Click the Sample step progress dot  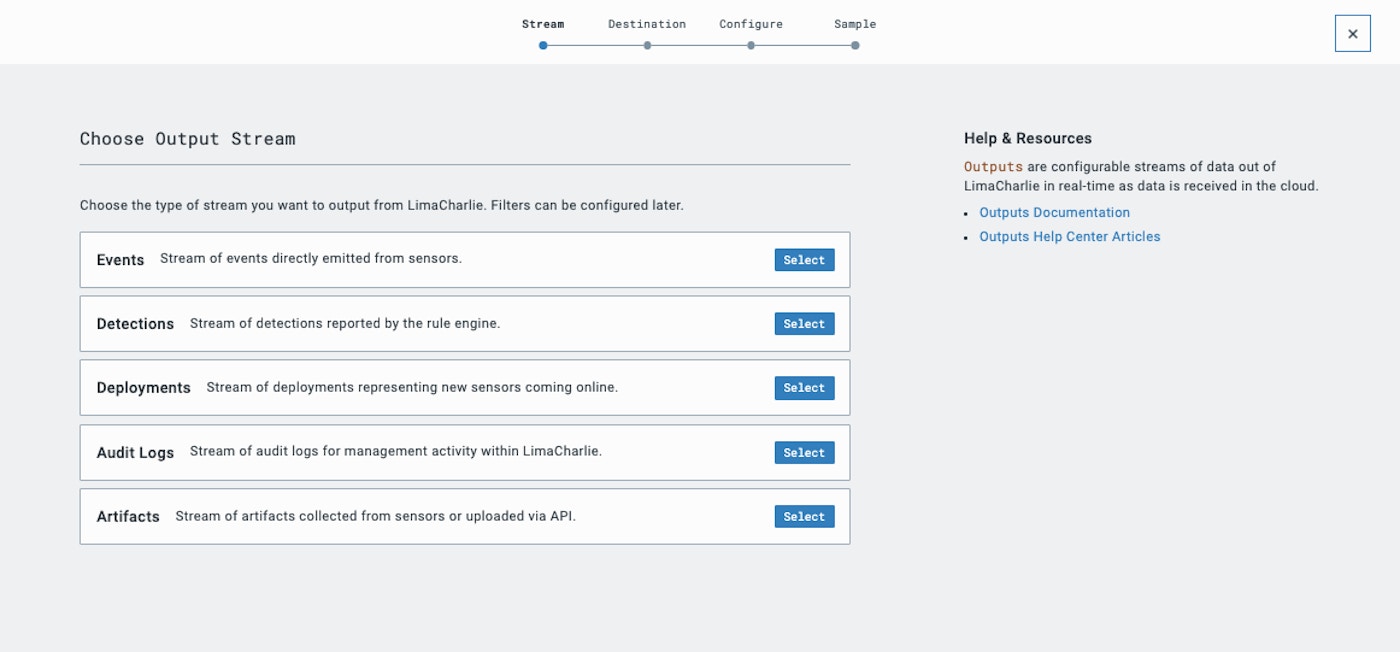tap(855, 45)
